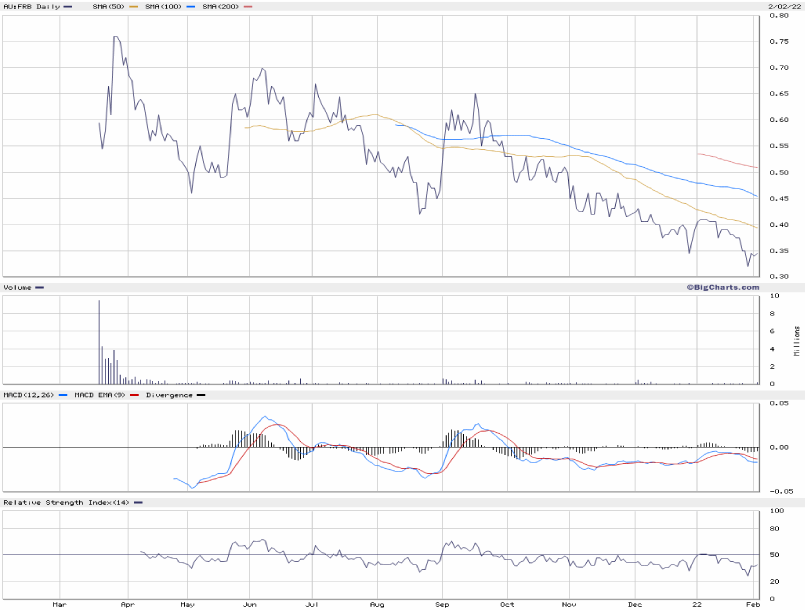
Task: Click the Millions volume axis label
Action: coord(796,340)
